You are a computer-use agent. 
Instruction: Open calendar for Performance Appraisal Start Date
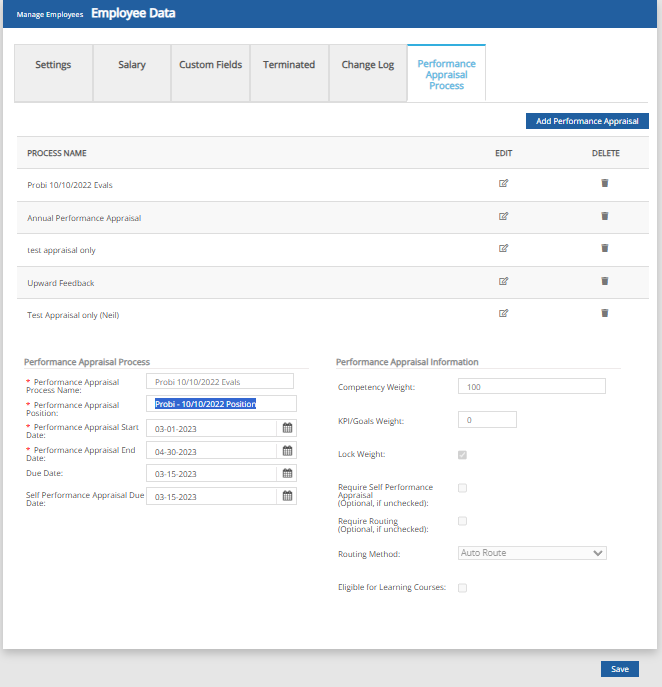tap(287, 428)
